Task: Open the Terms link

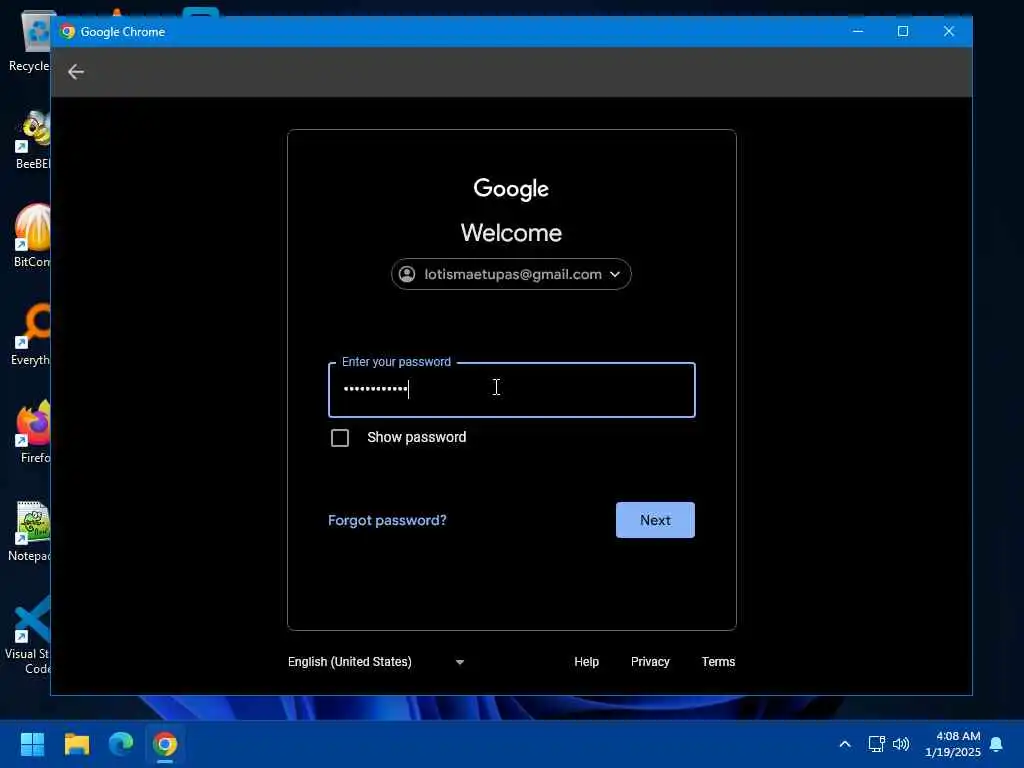Action: pos(718,662)
